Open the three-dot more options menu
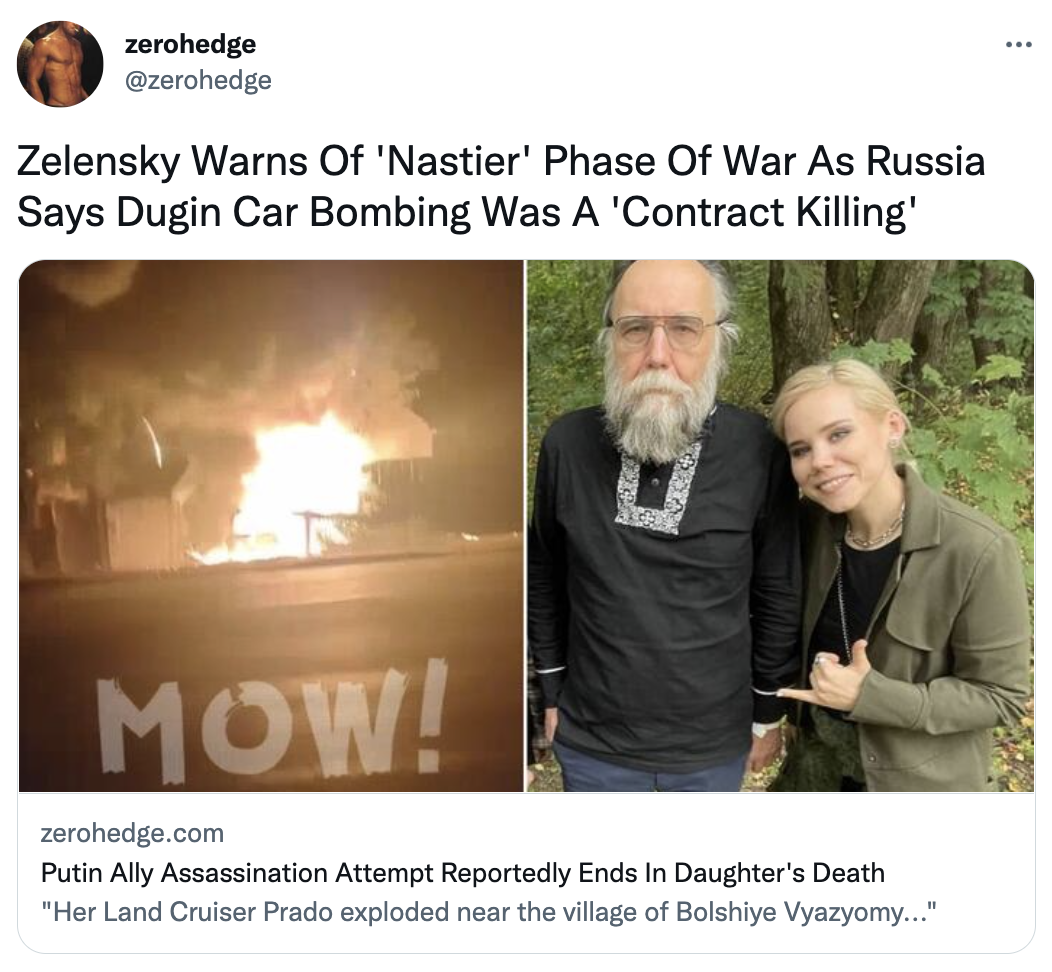This screenshot has height=972, width=1052. 1018,45
